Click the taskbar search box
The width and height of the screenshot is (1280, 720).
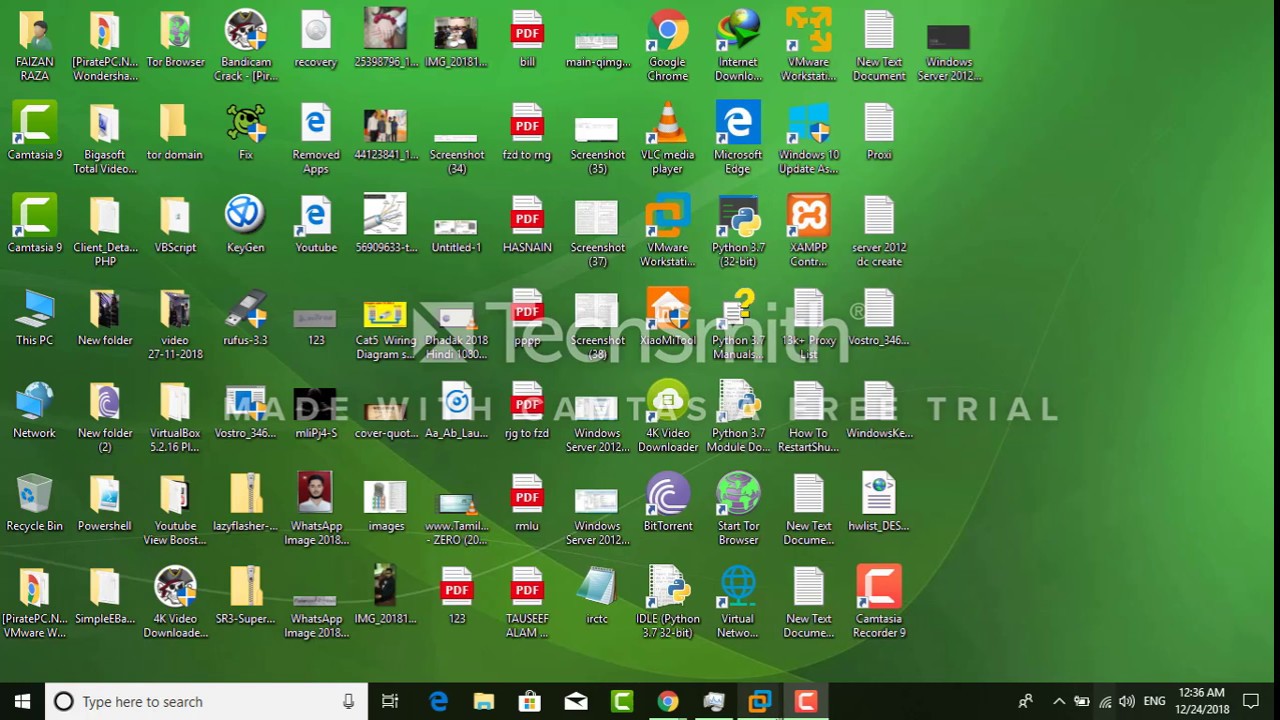[x=207, y=701]
